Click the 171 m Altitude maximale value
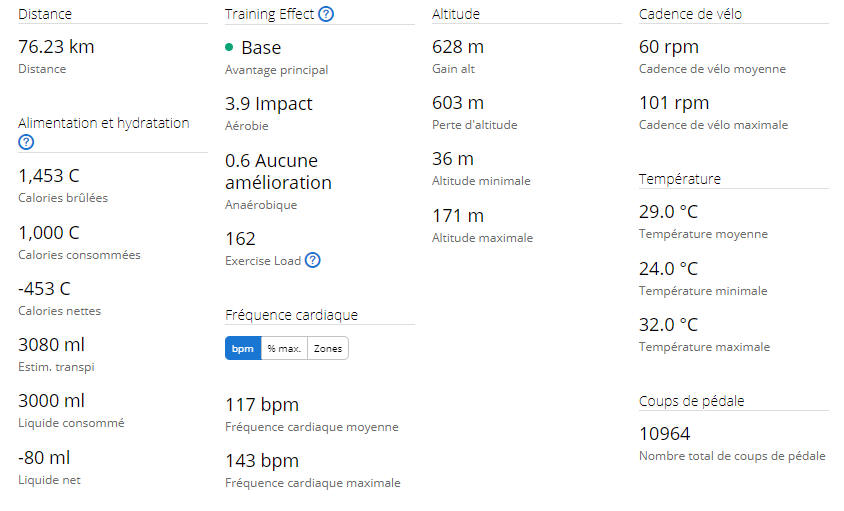Image resolution: width=844 pixels, height=511 pixels. [458, 216]
